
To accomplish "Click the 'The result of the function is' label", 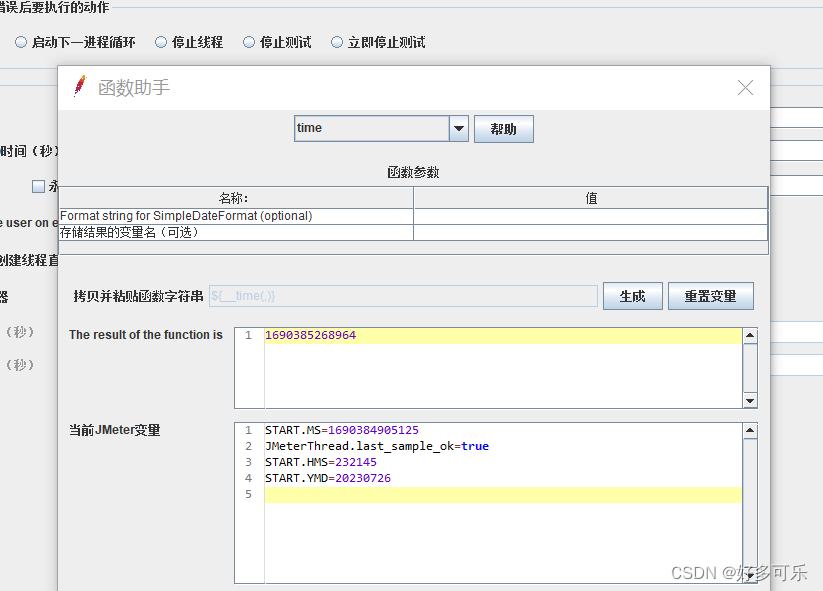I will pyautogui.click(x=146, y=335).
